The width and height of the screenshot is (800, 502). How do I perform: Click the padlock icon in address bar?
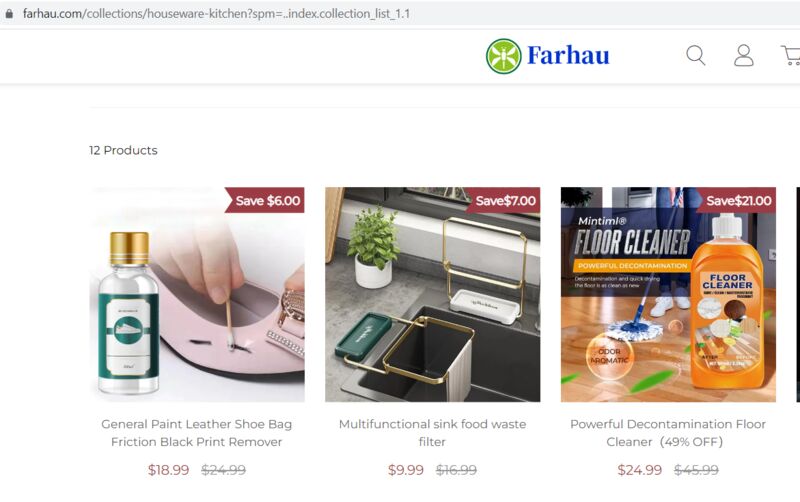(x=9, y=14)
